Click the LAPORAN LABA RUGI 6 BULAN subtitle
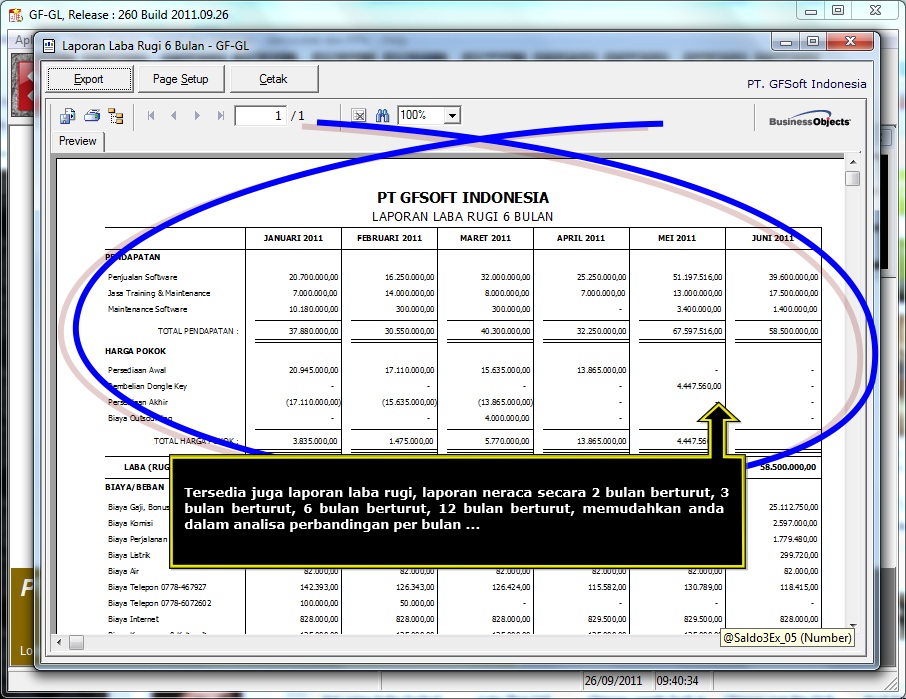Image resolution: width=906 pixels, height=699 pixels. (462, 217)
